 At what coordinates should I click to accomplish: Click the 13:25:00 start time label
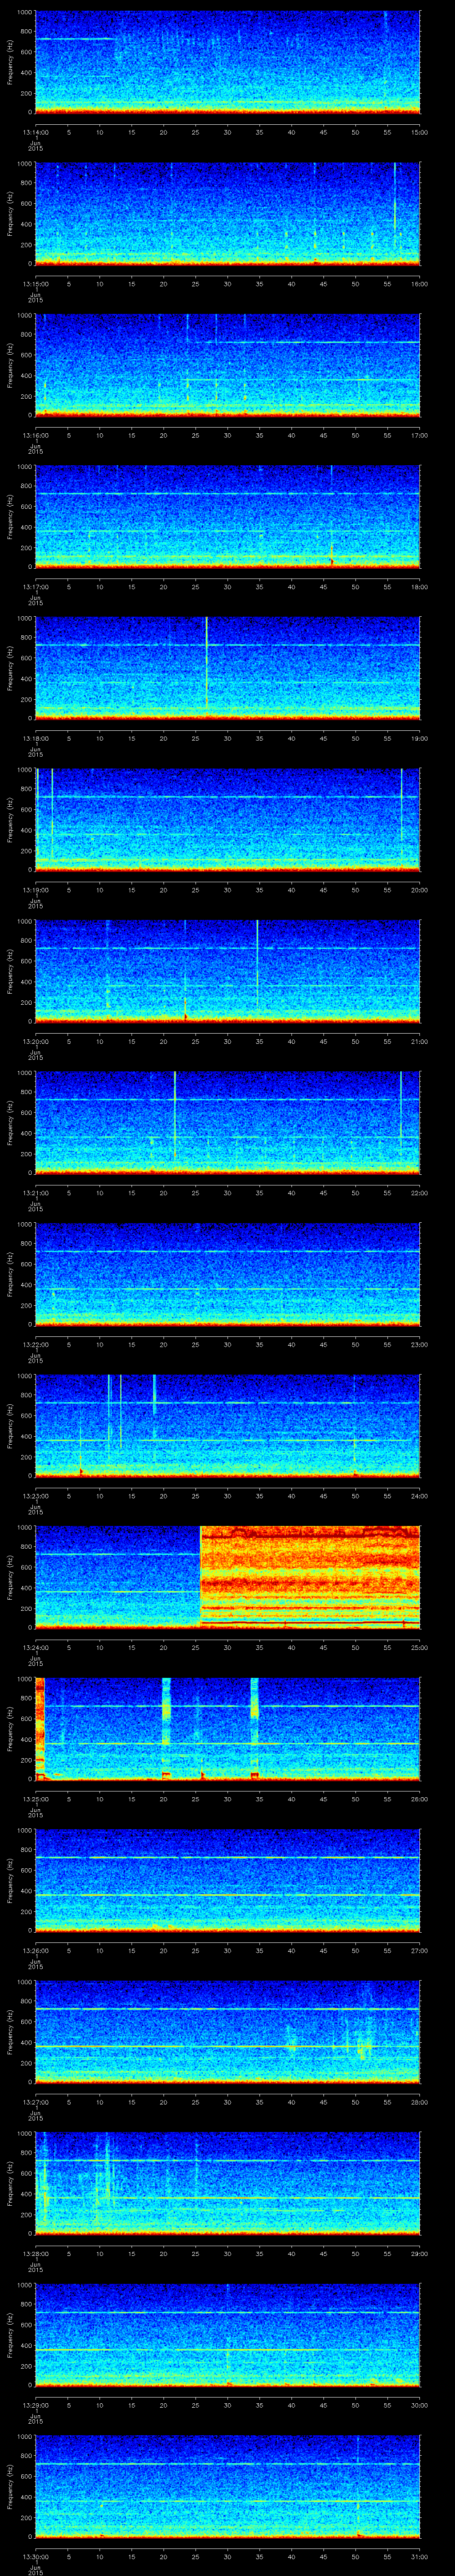pyautogui.click(x=35, y=1799)
